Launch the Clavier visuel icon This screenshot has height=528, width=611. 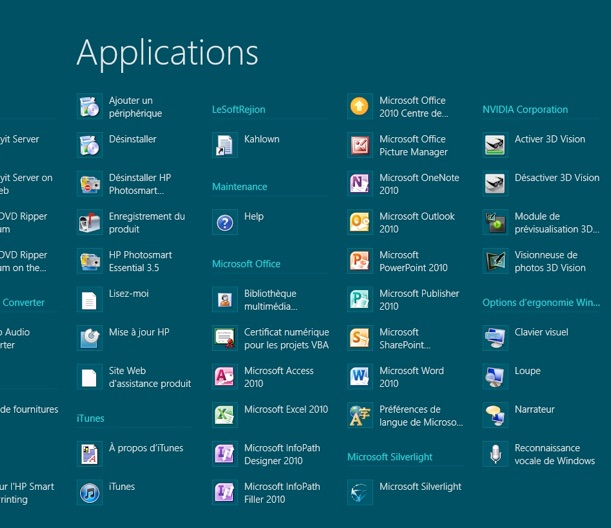coord(495,338)
